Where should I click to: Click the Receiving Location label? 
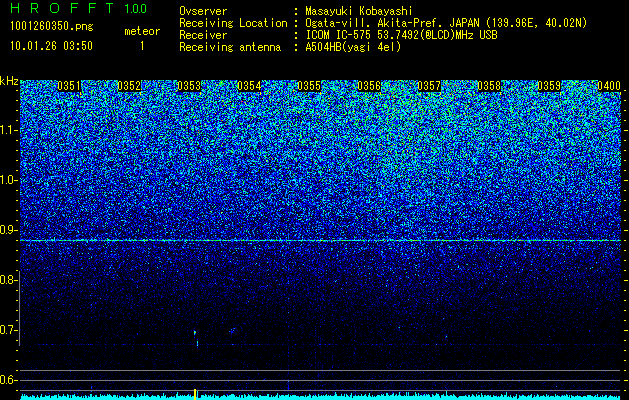pyautogui.click(x=233, y=23)
